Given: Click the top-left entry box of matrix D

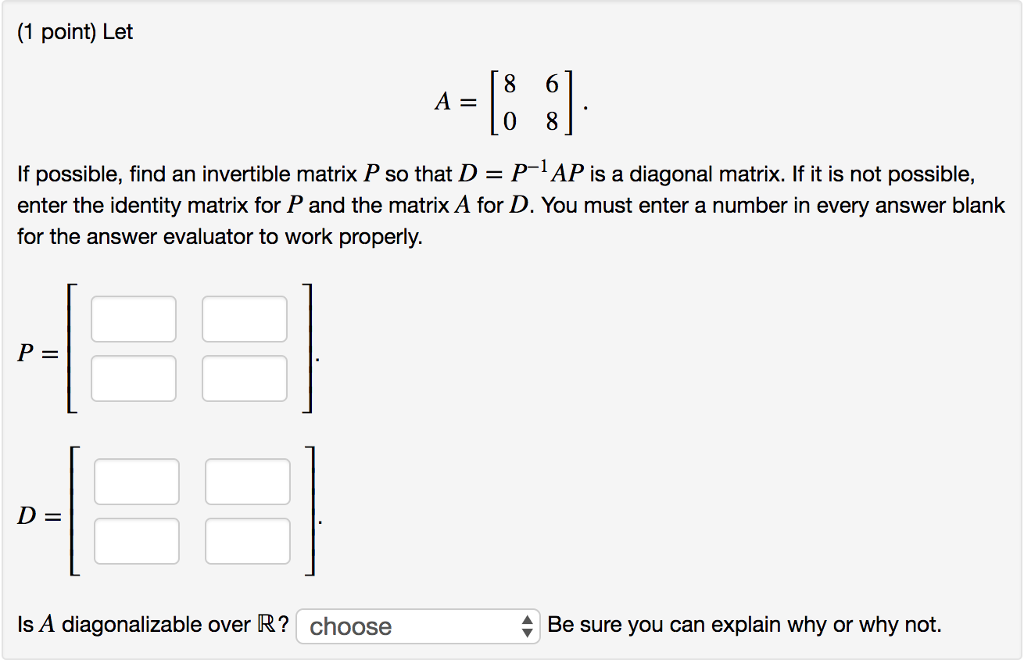Looking at the screenshot, I should coord(136,481).
